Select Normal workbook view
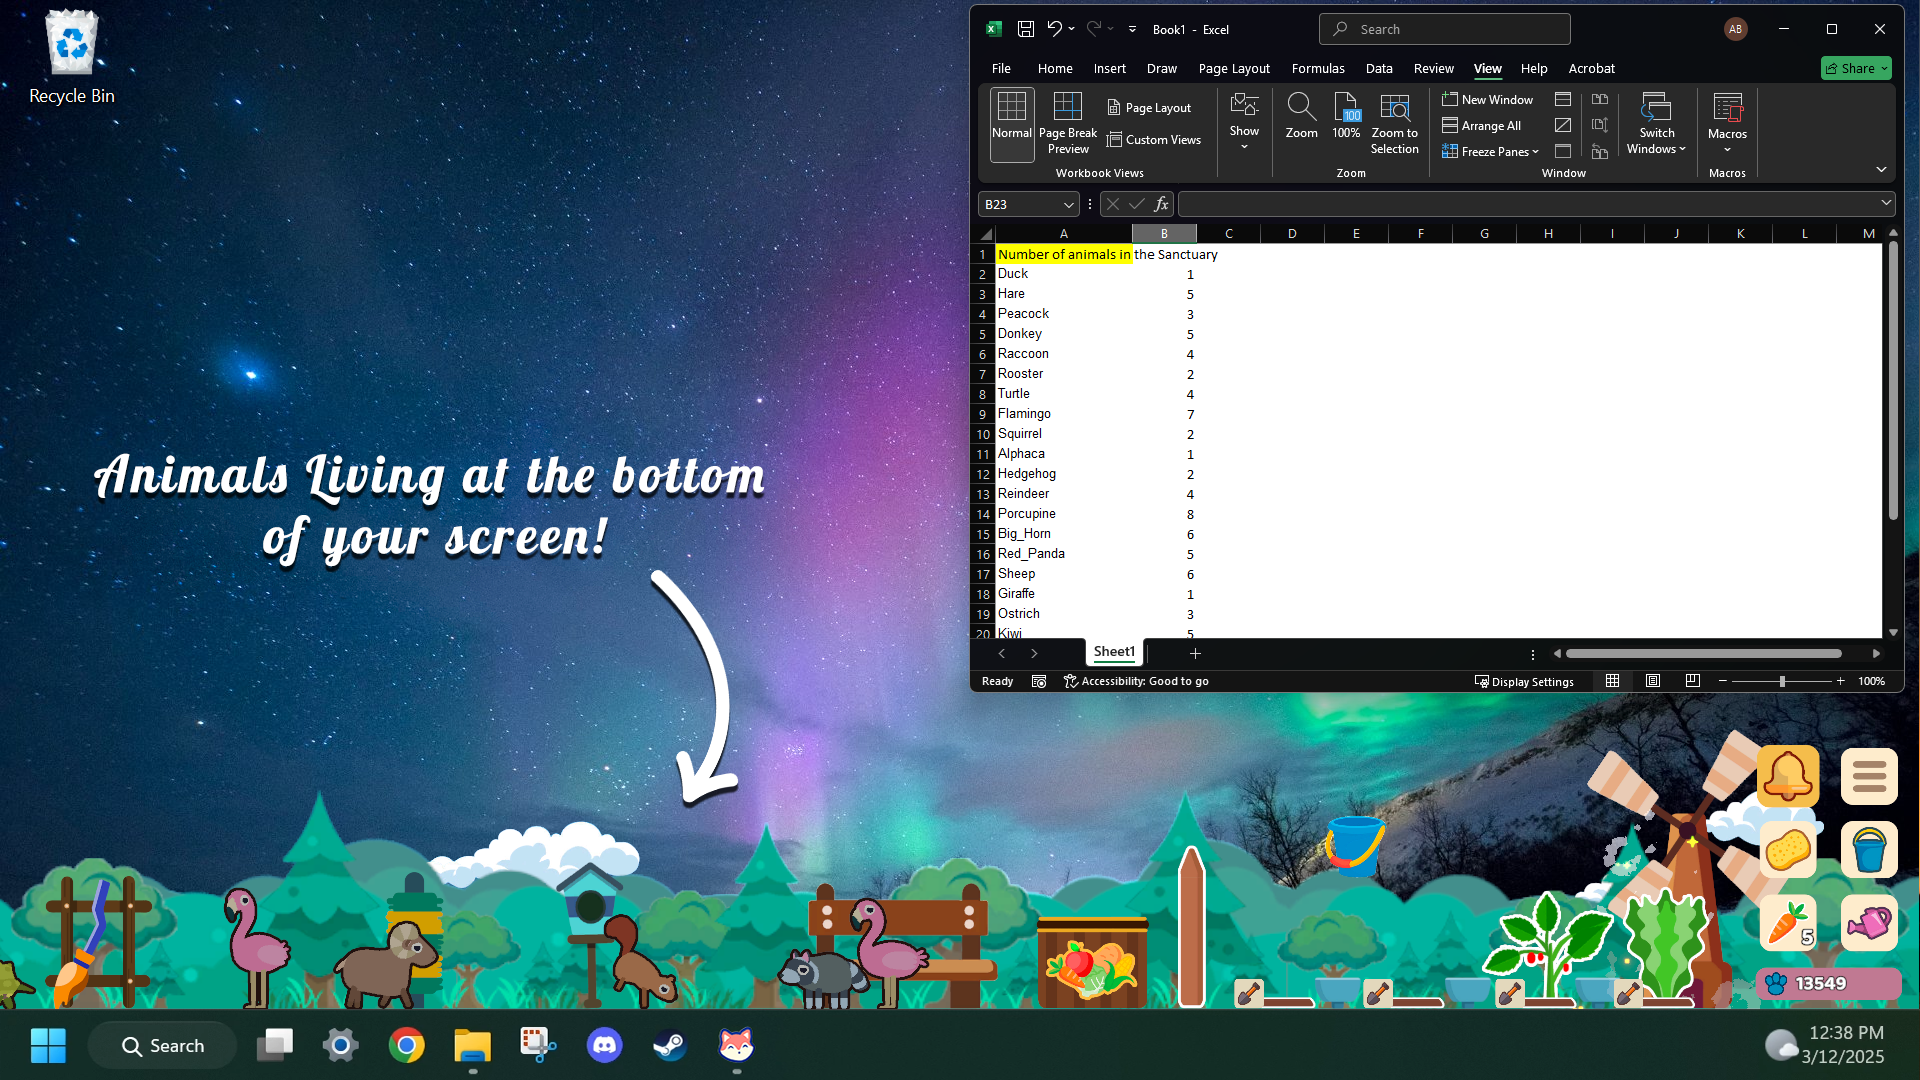Screen dimensions: 1920x1080 [1011, 122]
